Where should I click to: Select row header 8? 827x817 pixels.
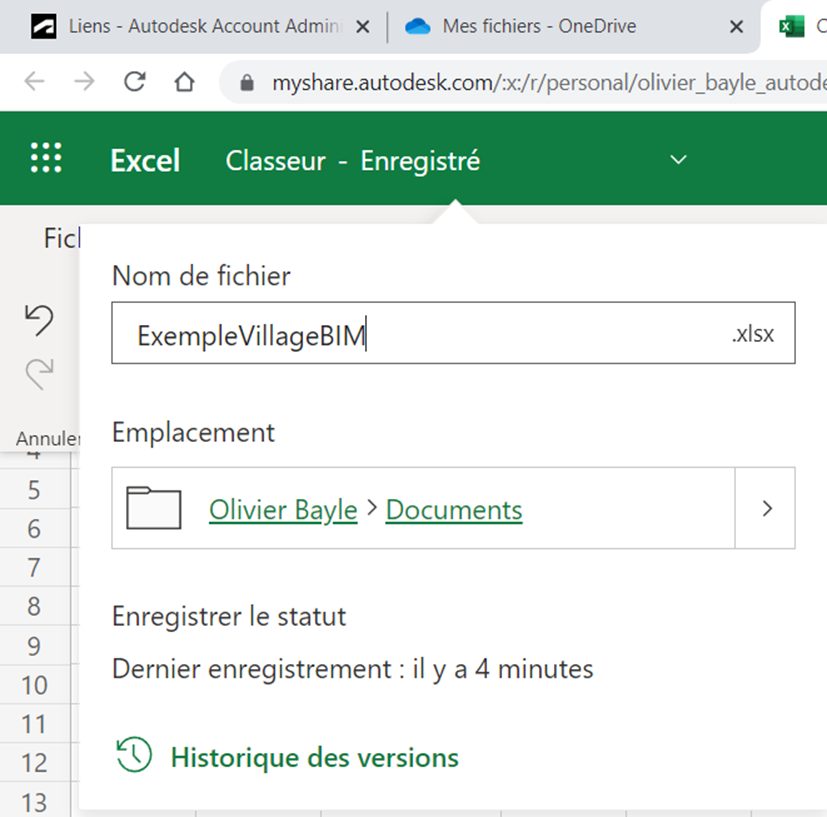[34, 607]
